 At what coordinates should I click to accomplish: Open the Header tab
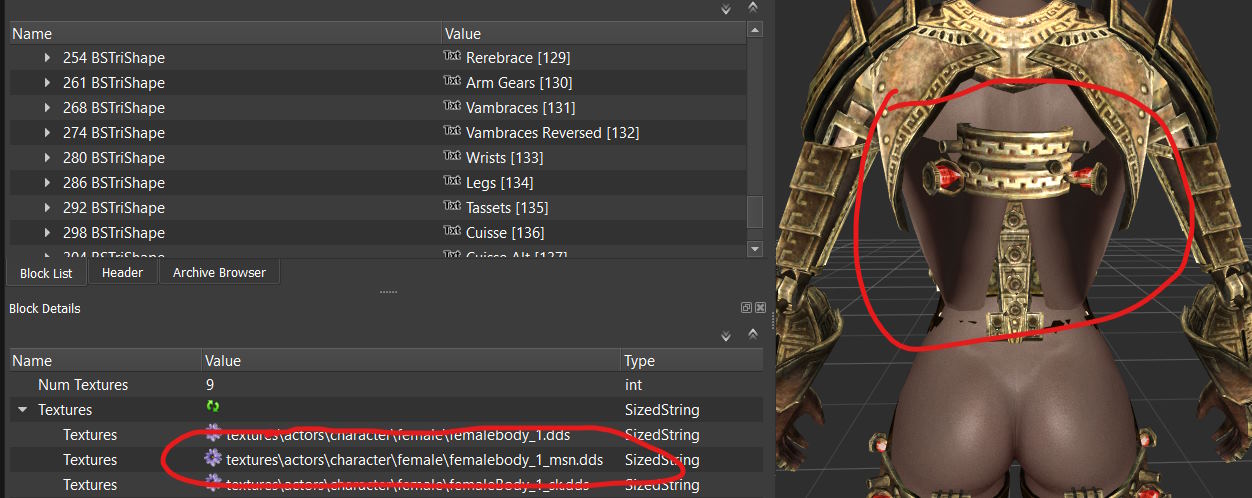click(122, 272)
